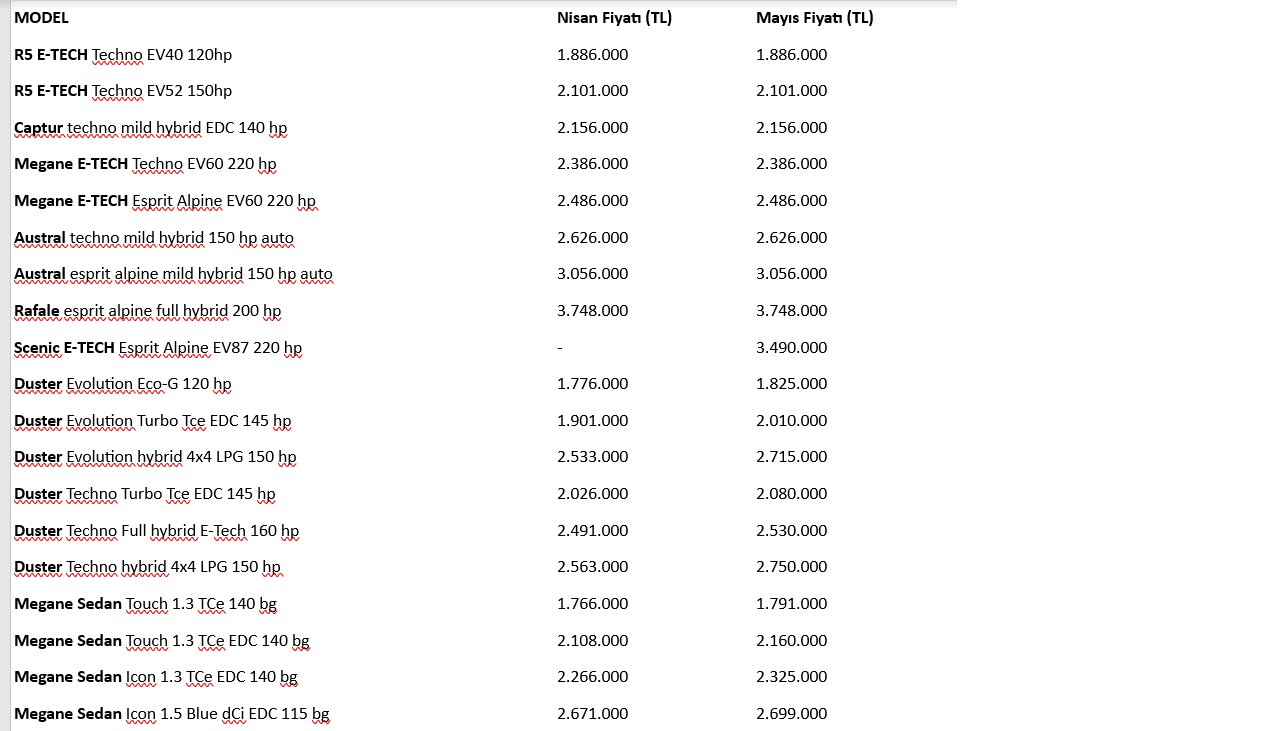Select Duster Techno Full hybrid E-Tech 160 hp

(x=157, y=531)
